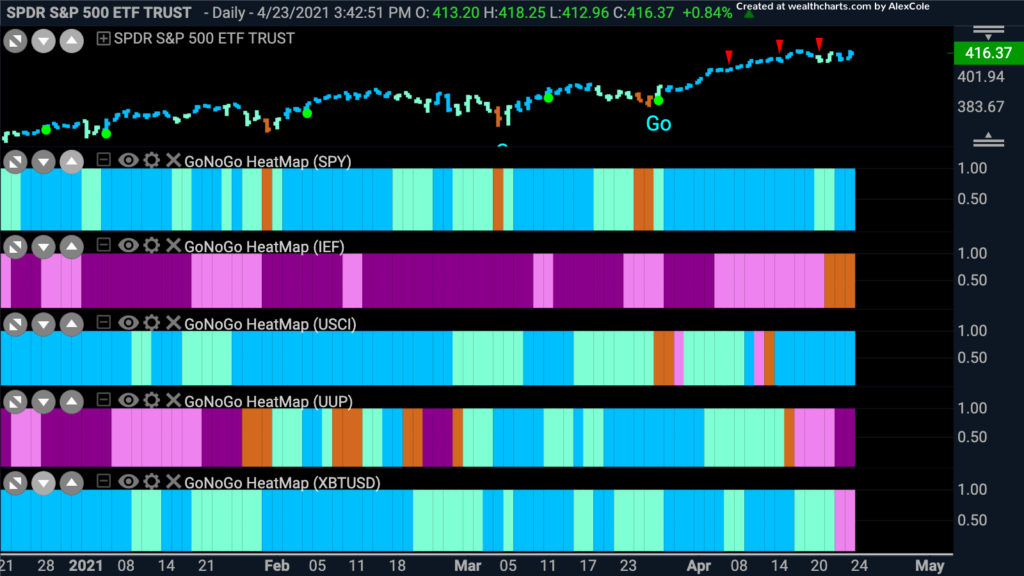Click the green dot above the Go label
1024x576 pixels.
[658, 100]
